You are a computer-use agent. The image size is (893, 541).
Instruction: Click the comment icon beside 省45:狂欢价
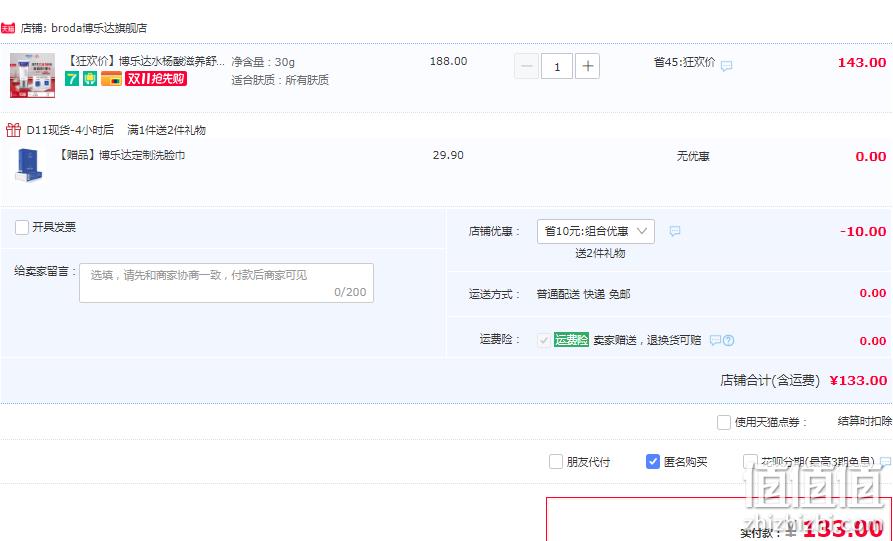coord(727,66)
